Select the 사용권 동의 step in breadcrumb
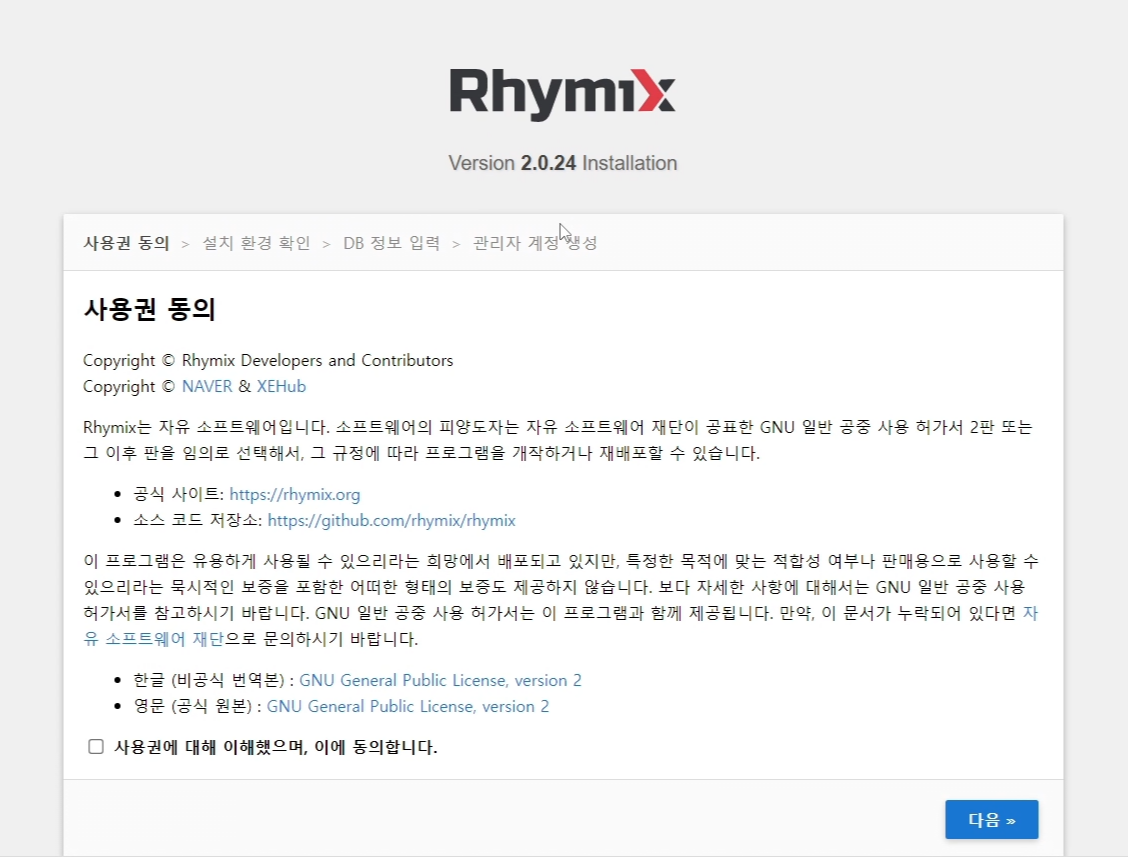Screen dimensions: 1128x860 pos(127,243)
